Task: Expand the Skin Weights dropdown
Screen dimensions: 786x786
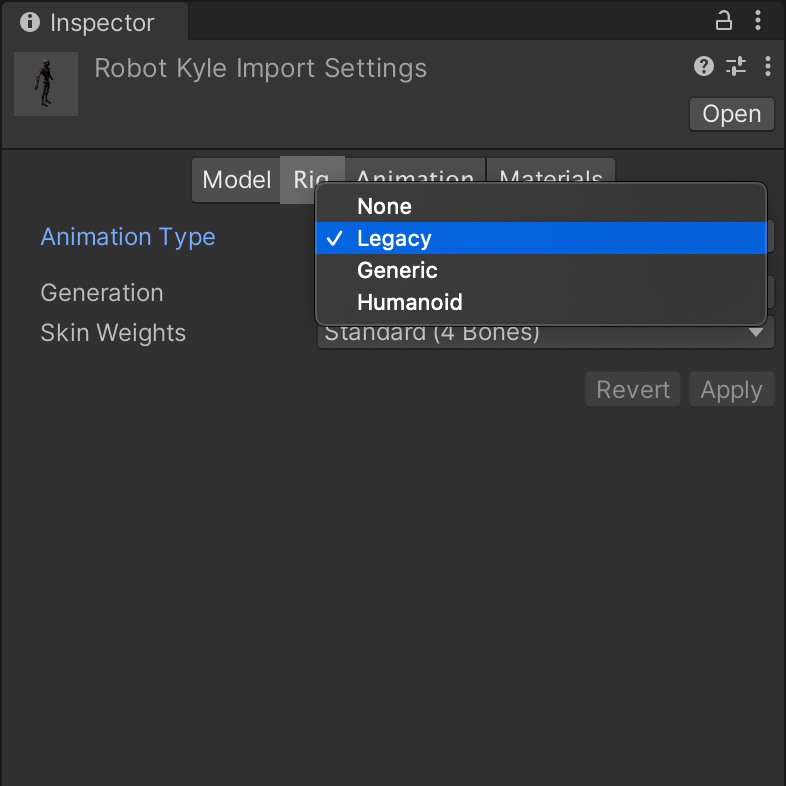Action: 545,335
